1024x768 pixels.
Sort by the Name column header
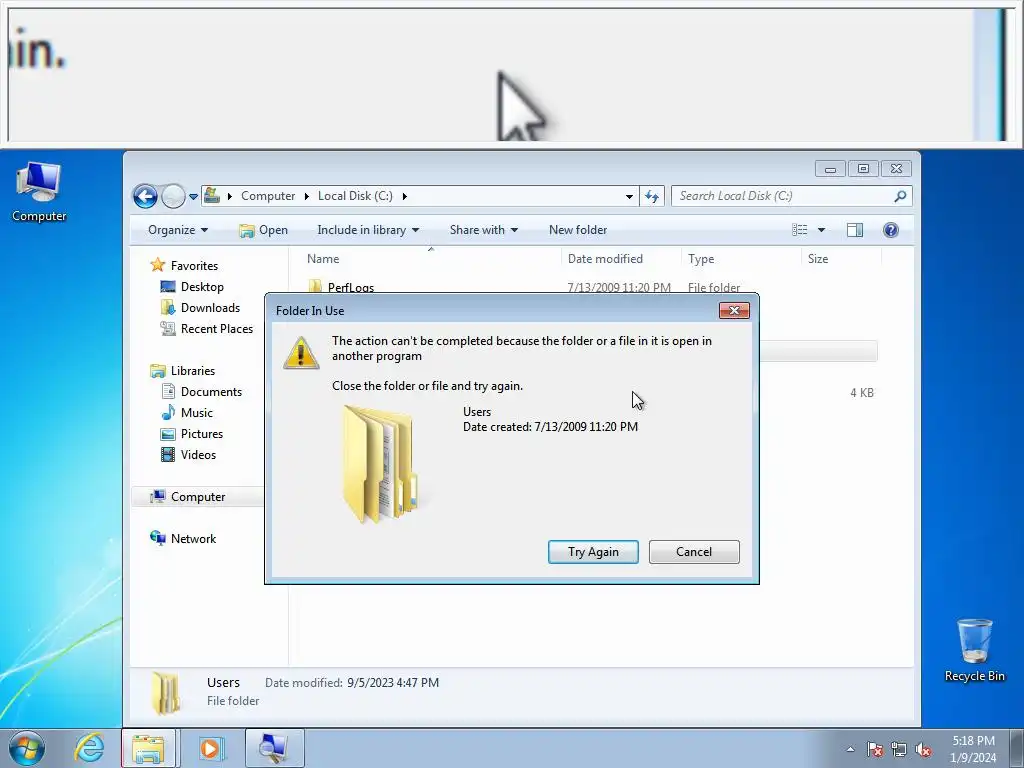click(431, 259)
